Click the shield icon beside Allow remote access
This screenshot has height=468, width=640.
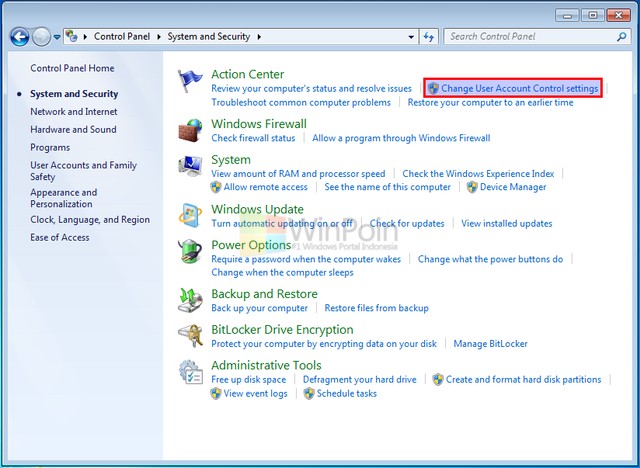(216, 187)
